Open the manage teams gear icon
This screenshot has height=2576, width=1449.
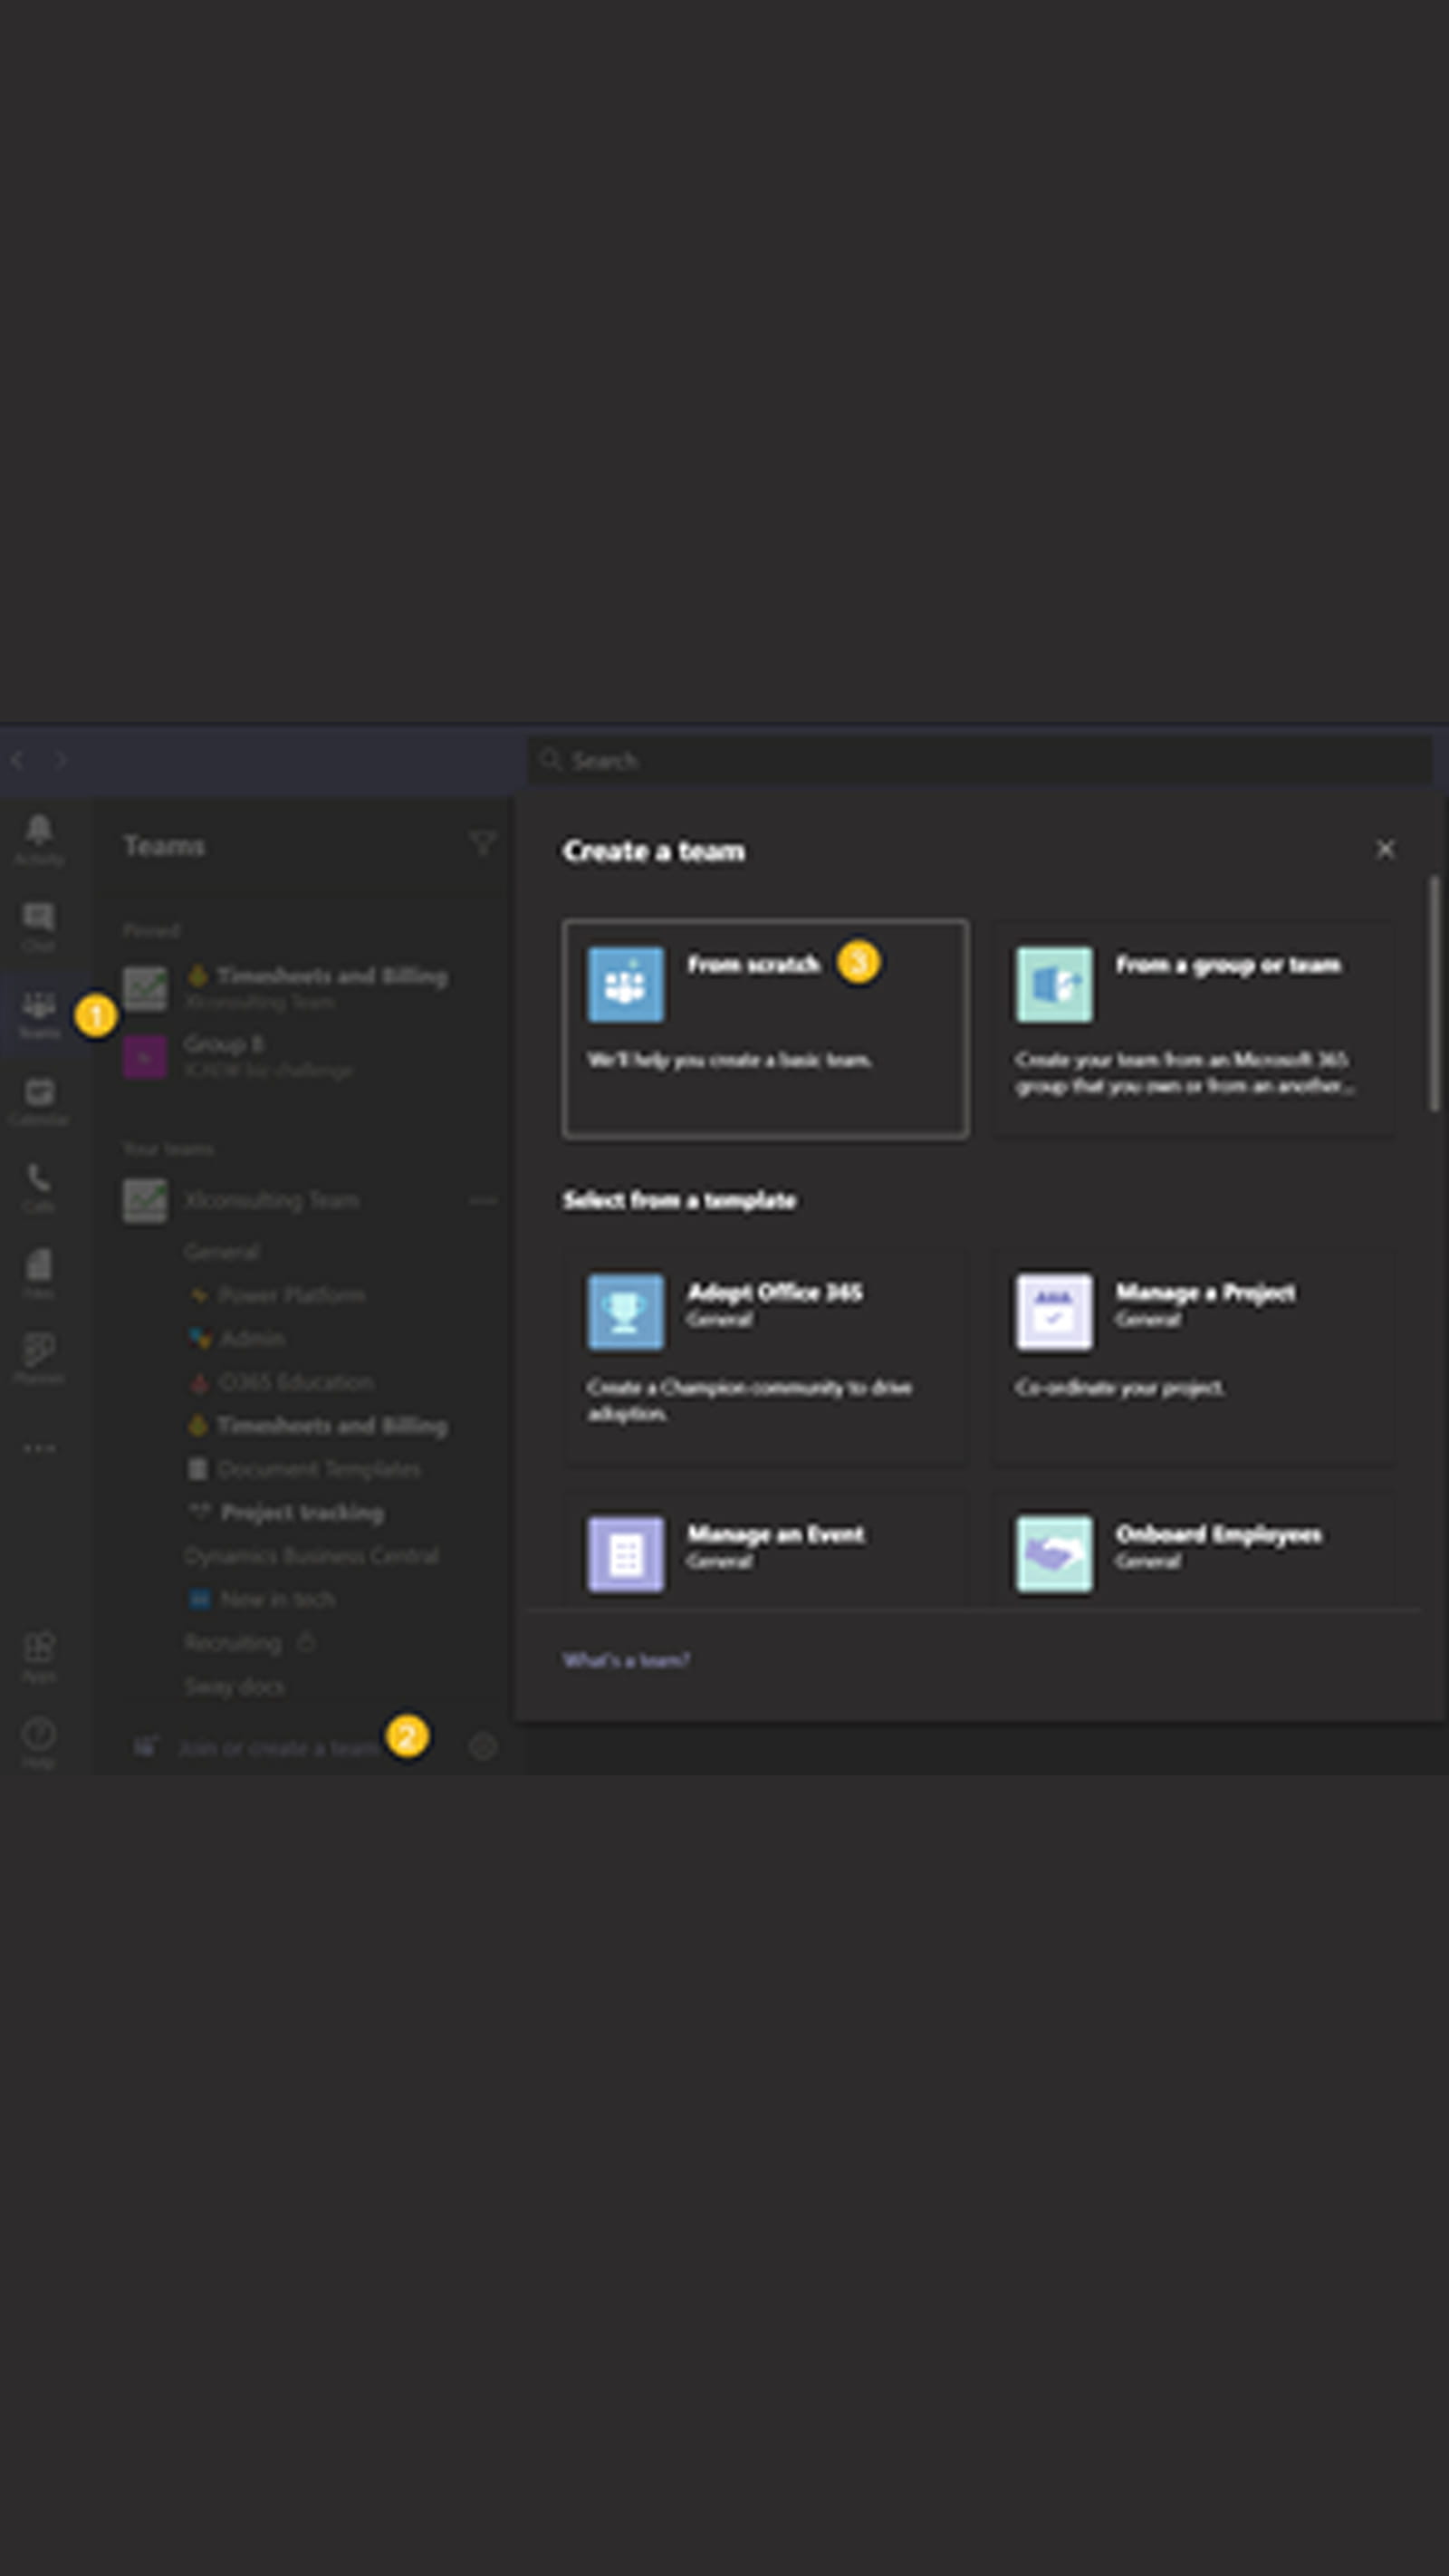point(483,1746)
